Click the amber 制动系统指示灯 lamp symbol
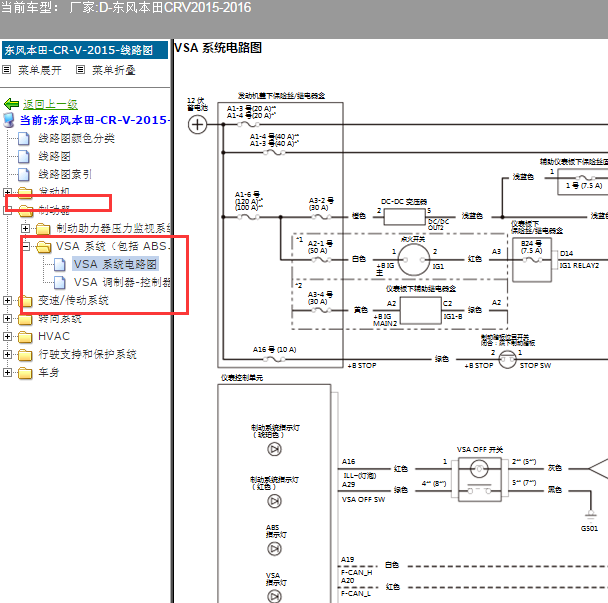The height and width of the screenshot is (603, 608). point(275,449)
